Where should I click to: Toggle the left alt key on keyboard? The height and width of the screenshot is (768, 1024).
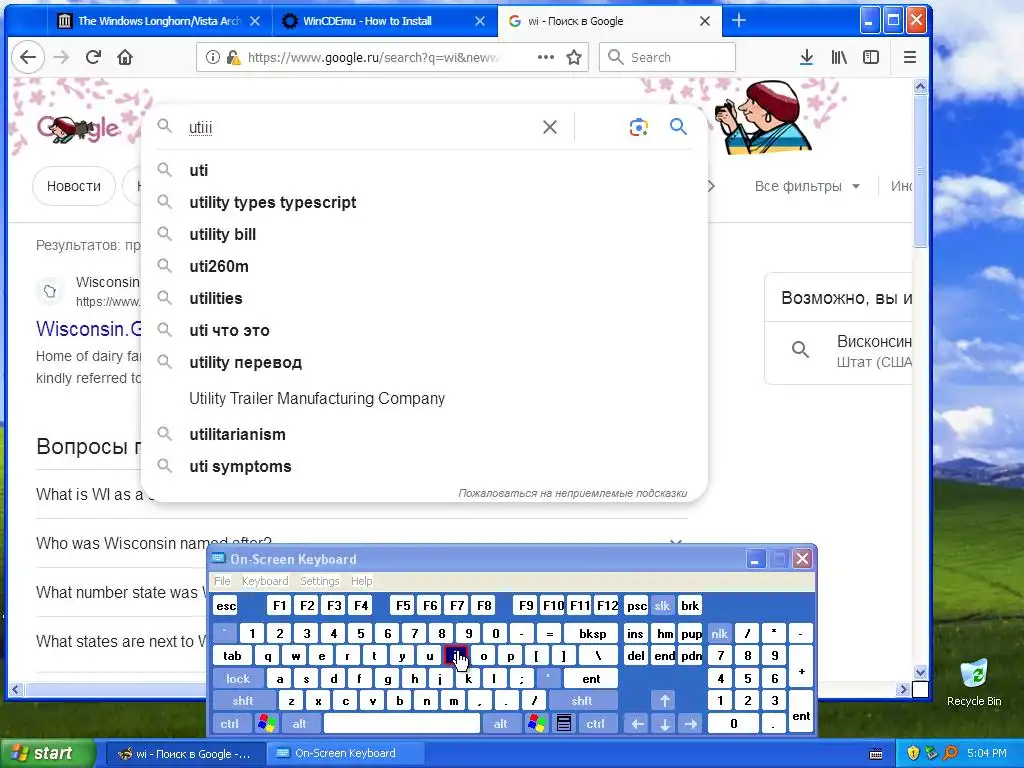[x=300, y=724]
